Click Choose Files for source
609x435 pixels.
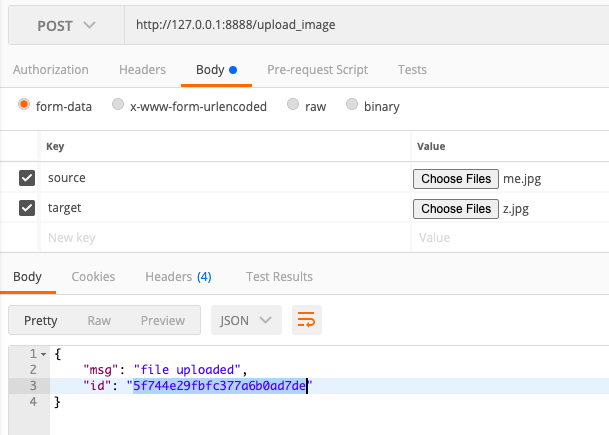(454, 178)
